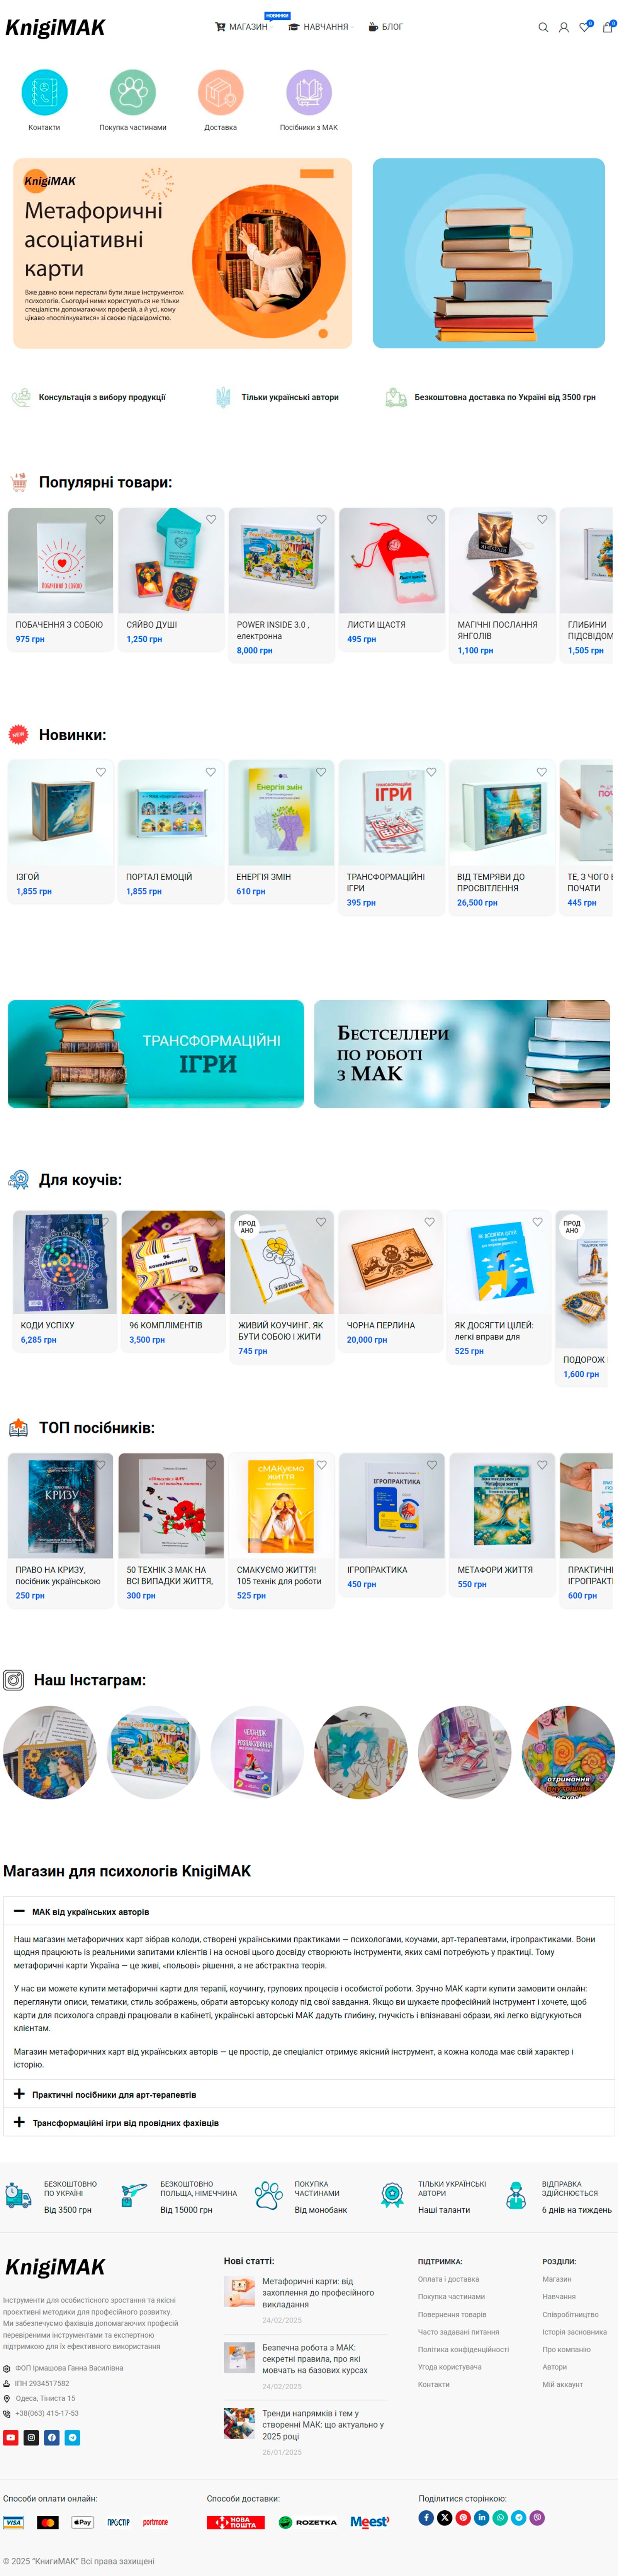
Task: Click the Контакти round icon
Action: [x=44, y=92]
